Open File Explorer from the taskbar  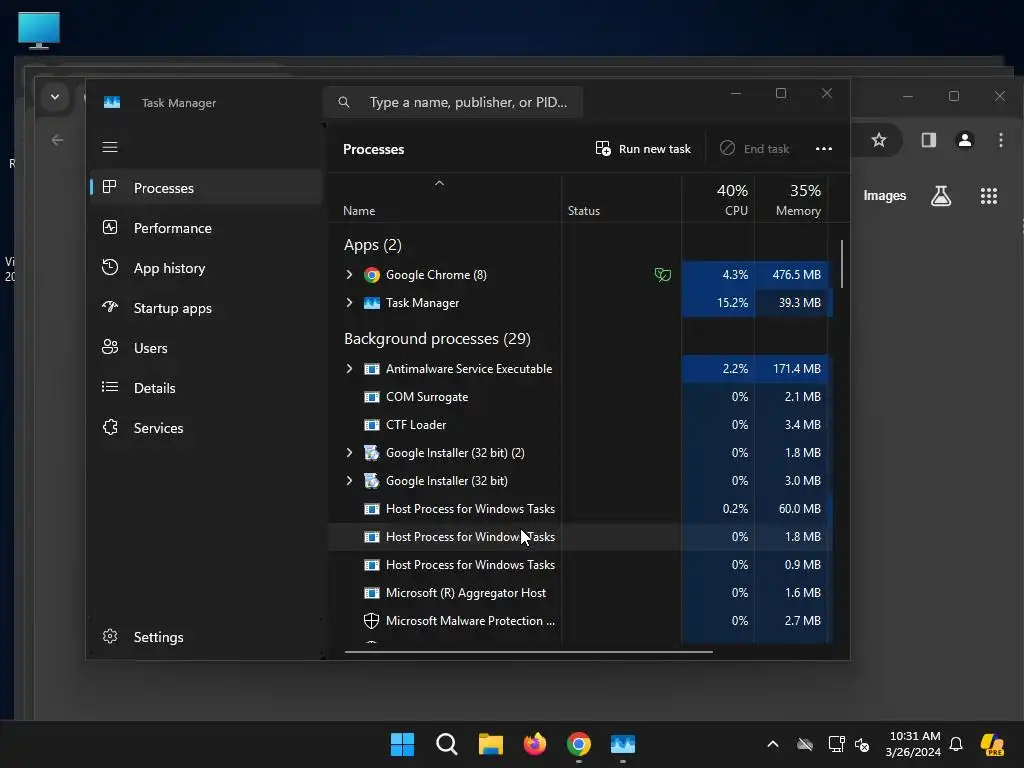click(490, 744)
